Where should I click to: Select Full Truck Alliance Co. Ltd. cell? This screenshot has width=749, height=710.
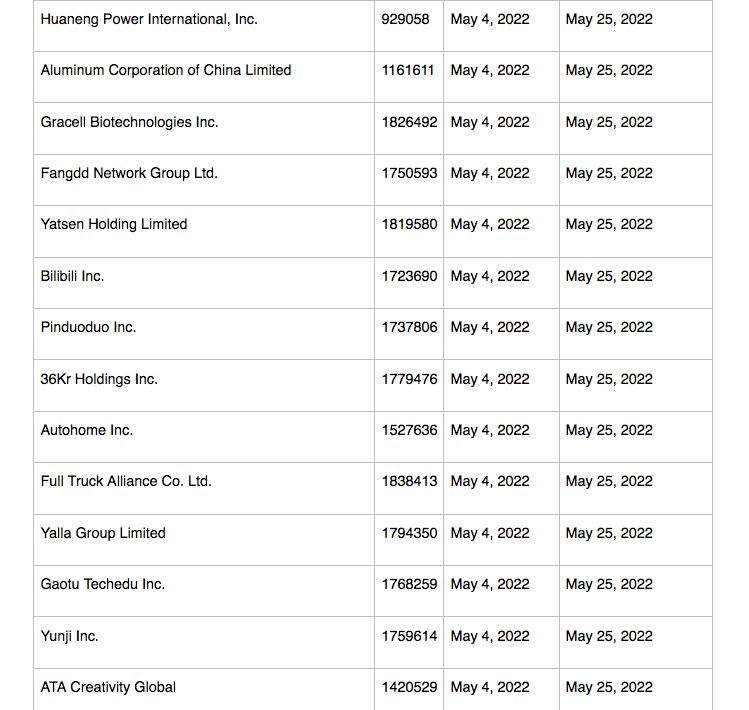click(126, 481)
